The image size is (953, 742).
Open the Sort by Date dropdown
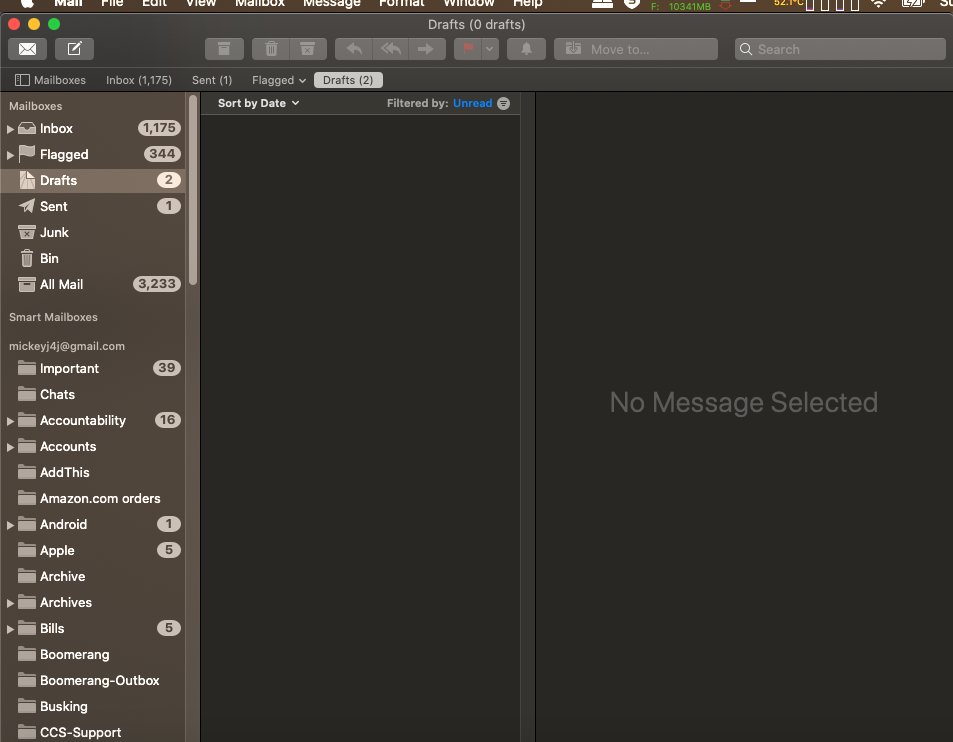(x=258, y=103)
